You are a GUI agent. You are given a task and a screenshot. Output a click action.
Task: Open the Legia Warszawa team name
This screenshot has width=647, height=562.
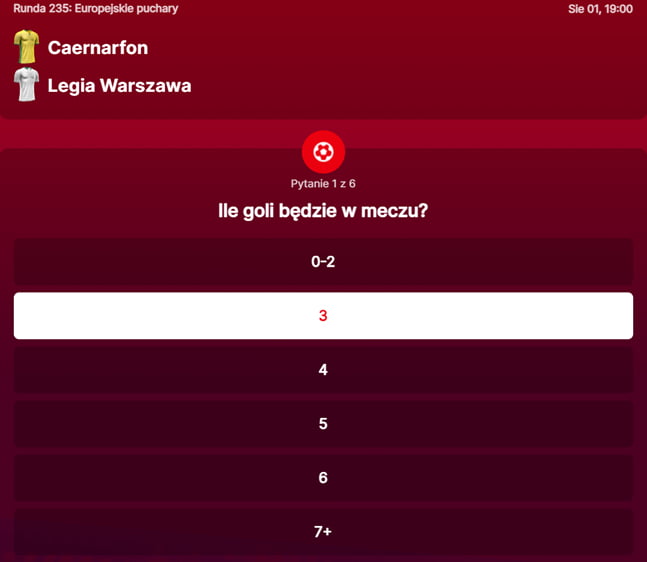(119, 86)
